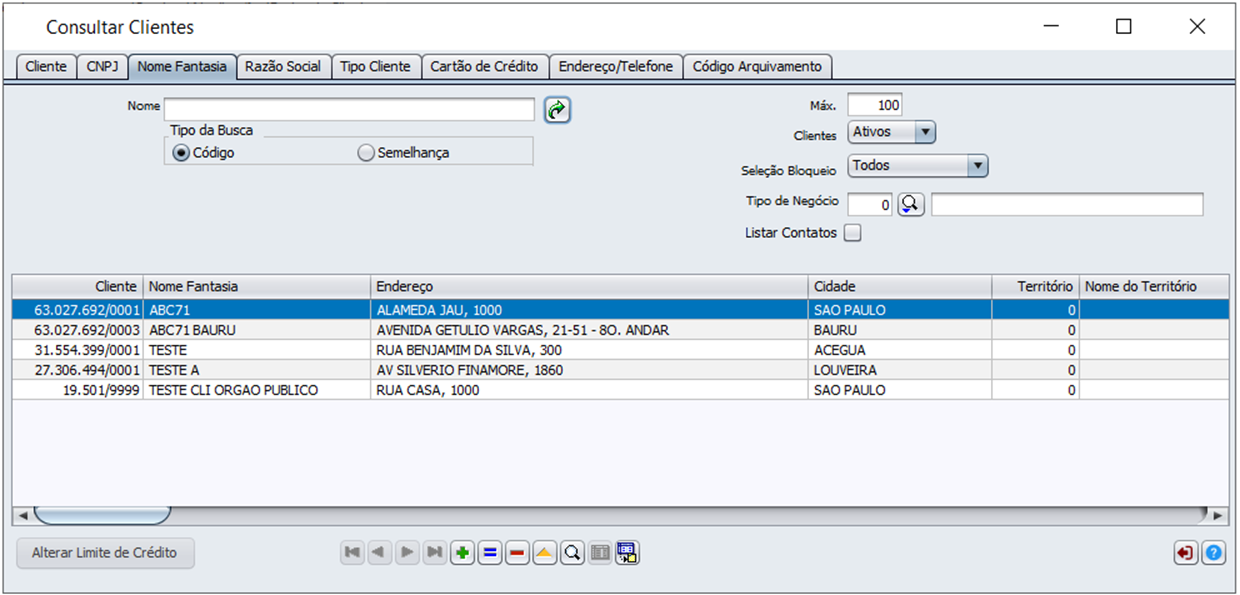Click the city cell LOUVEIRA

tap(845, 370)
